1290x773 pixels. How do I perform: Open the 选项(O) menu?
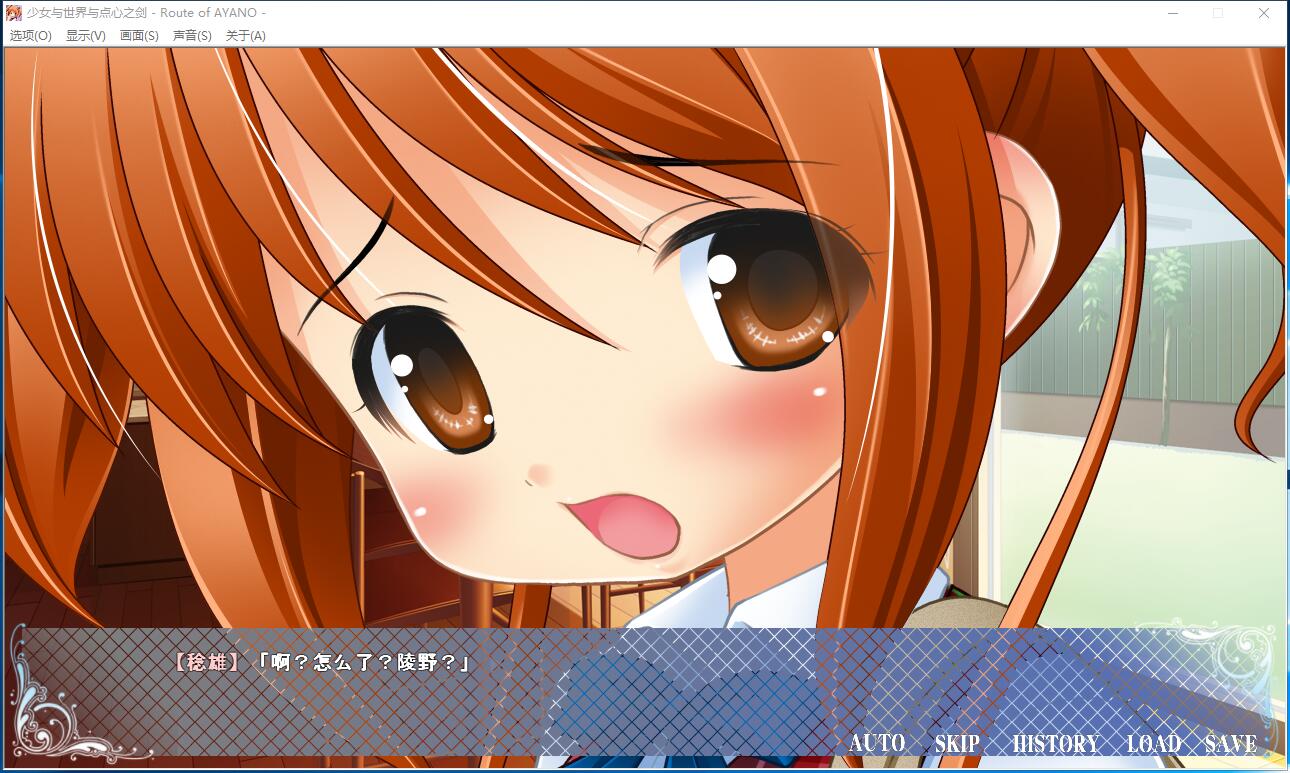(x=30, y=36)
